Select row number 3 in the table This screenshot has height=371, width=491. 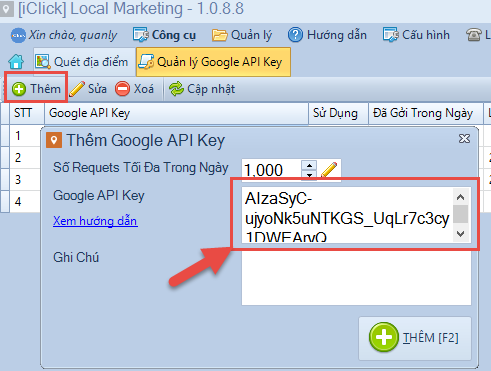18,180
